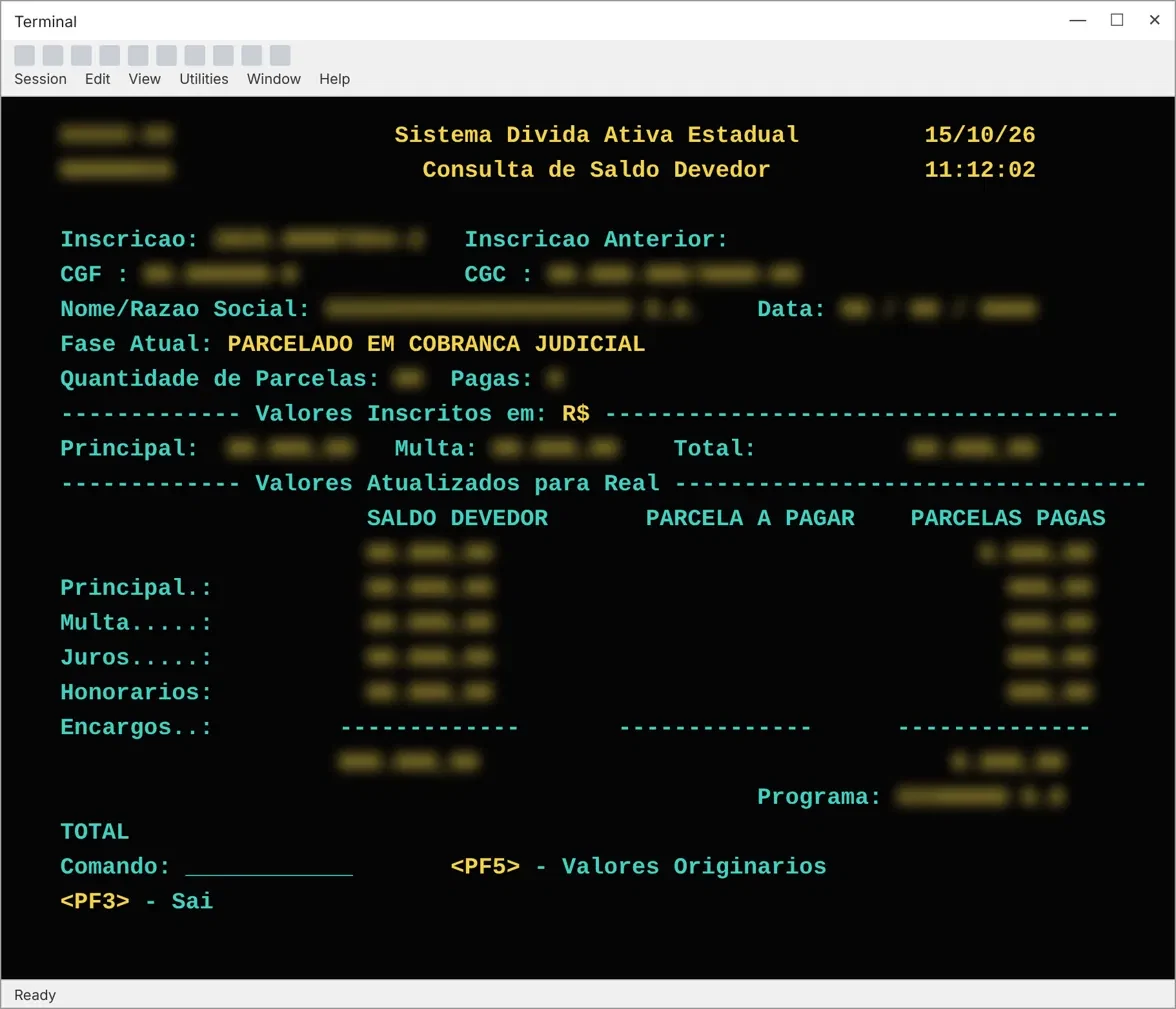Screen dimensions: 1176x1009
Task: Click the <PF3> key label
Action: click(x=94, y=901)
